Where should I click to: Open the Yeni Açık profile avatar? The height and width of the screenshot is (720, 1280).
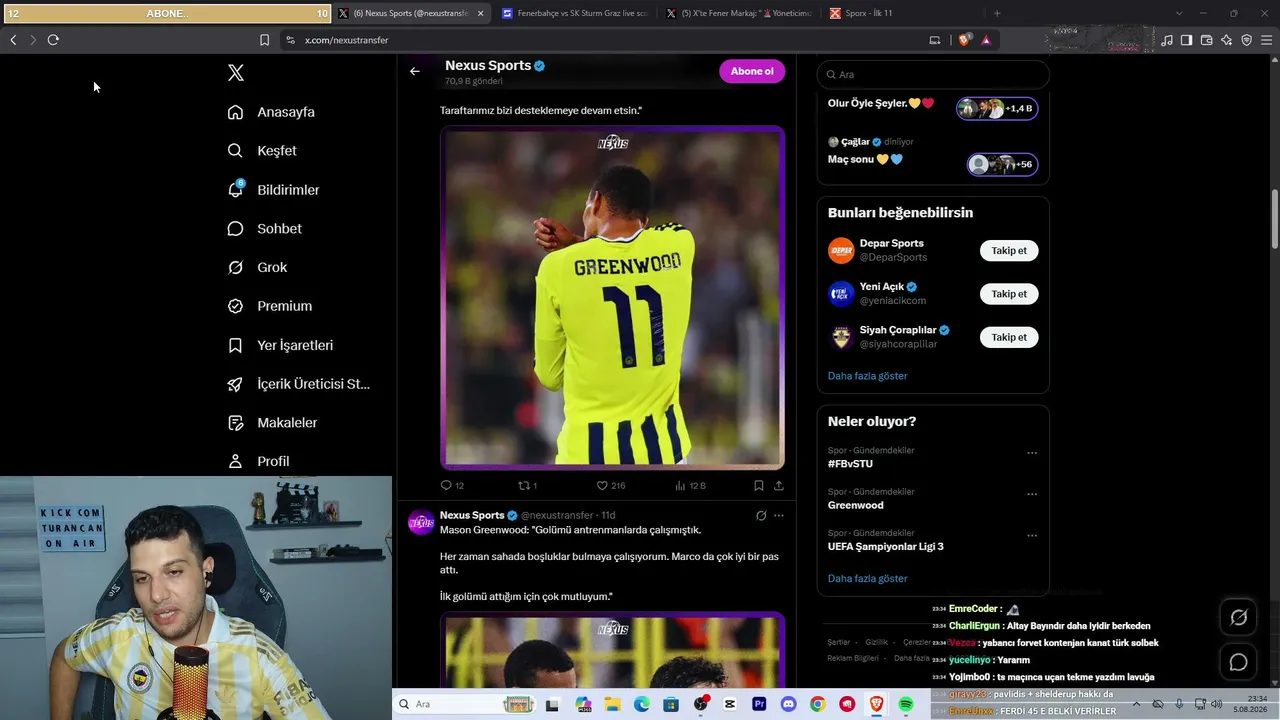point(841,293)
